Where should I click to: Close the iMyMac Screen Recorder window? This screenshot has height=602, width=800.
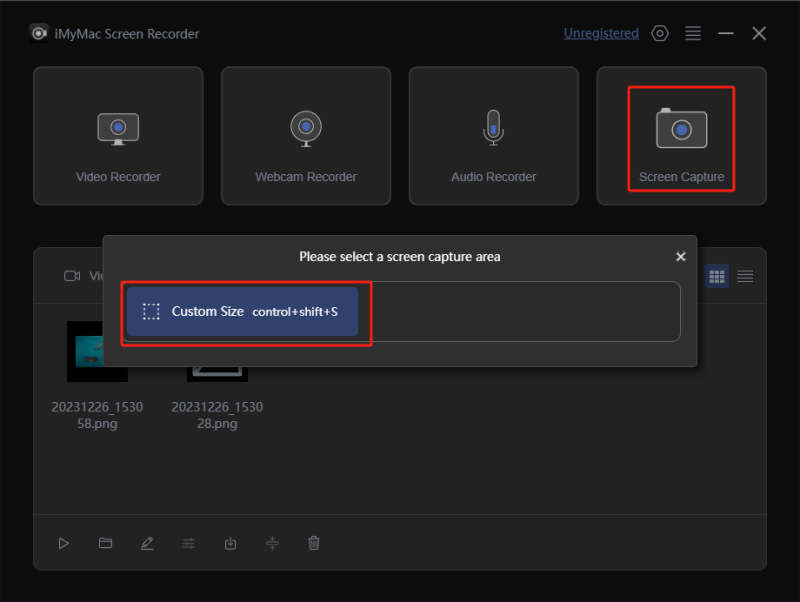(x=759, y=34)
